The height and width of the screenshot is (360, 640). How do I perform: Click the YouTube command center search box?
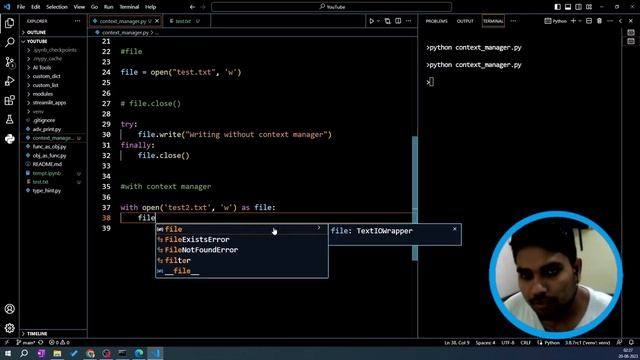pyautogui.click(x=331, y=7)
